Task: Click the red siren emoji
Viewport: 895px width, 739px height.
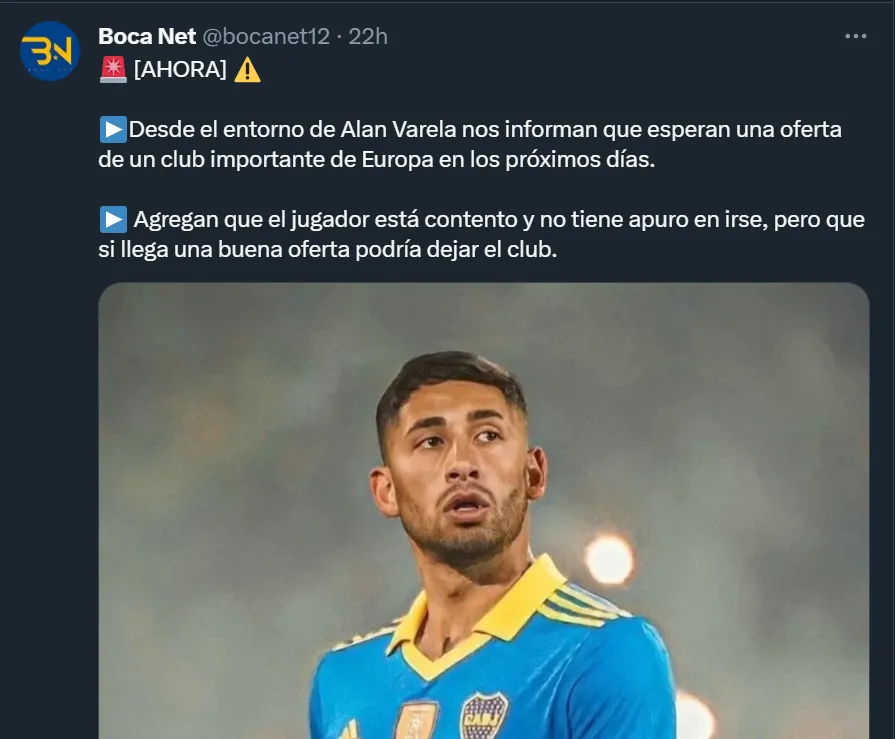Action: tap(113, 70)
